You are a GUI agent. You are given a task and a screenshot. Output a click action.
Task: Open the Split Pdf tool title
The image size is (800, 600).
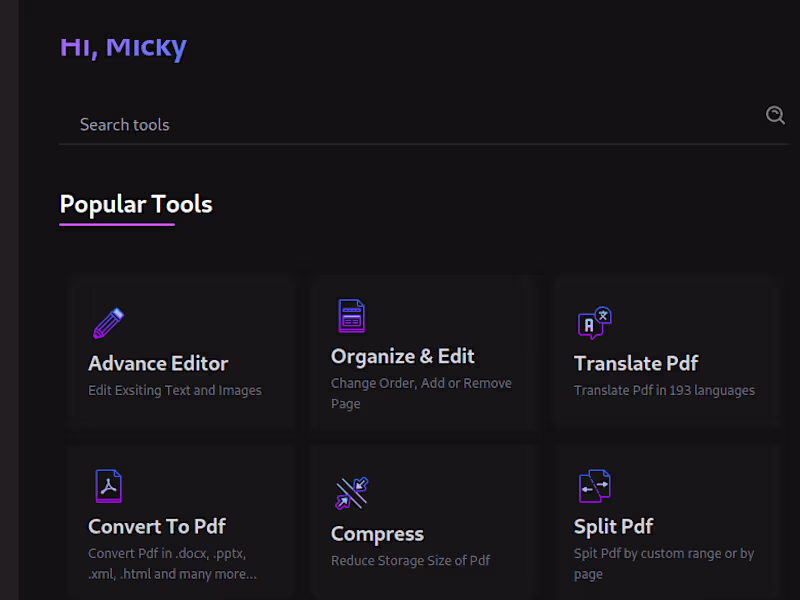pyautogui.click(x=613, y=526)
